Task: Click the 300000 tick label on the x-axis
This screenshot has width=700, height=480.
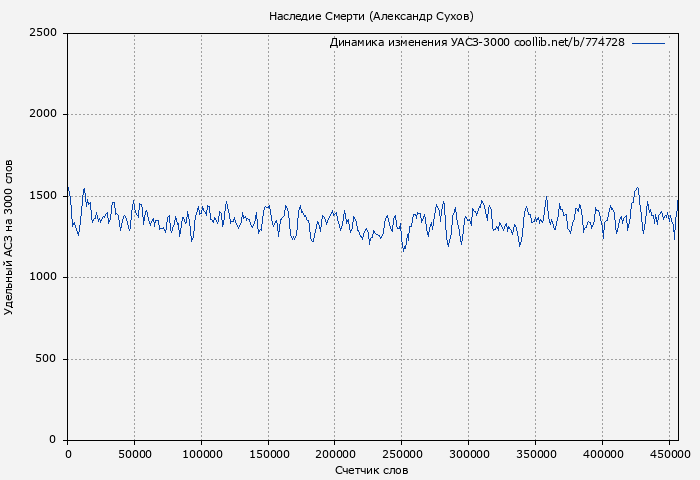Action: (468, 455)
